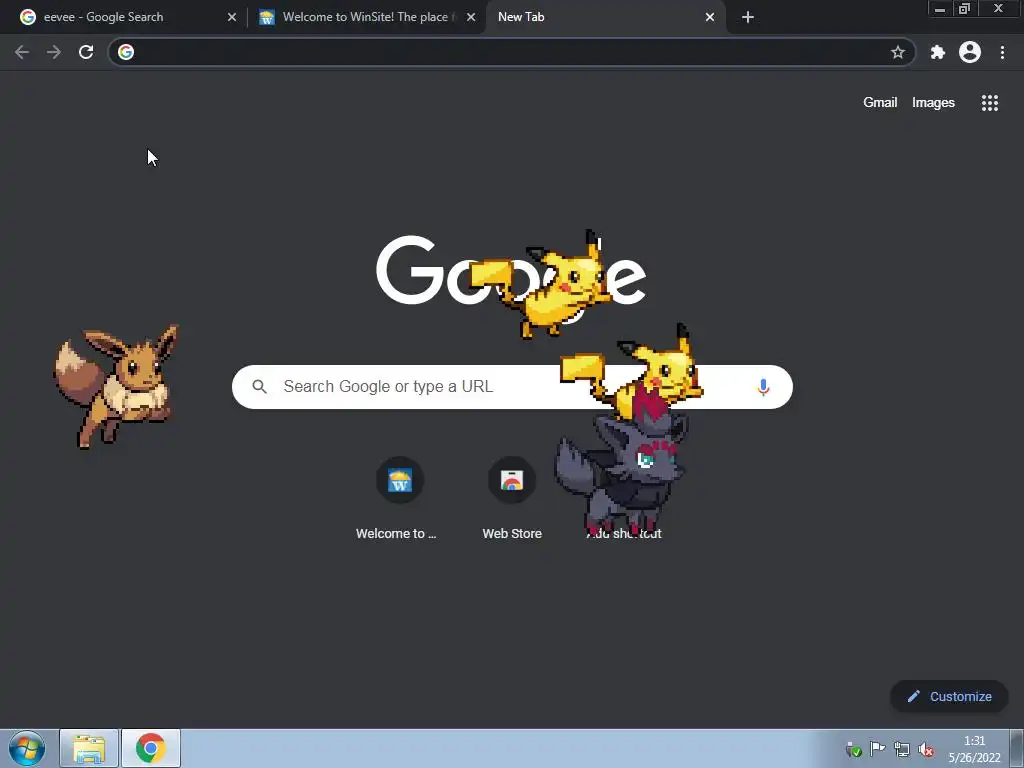Open Chrome's three-dot menu
Screen dimensions: 1024x768
click(1002, 52)
